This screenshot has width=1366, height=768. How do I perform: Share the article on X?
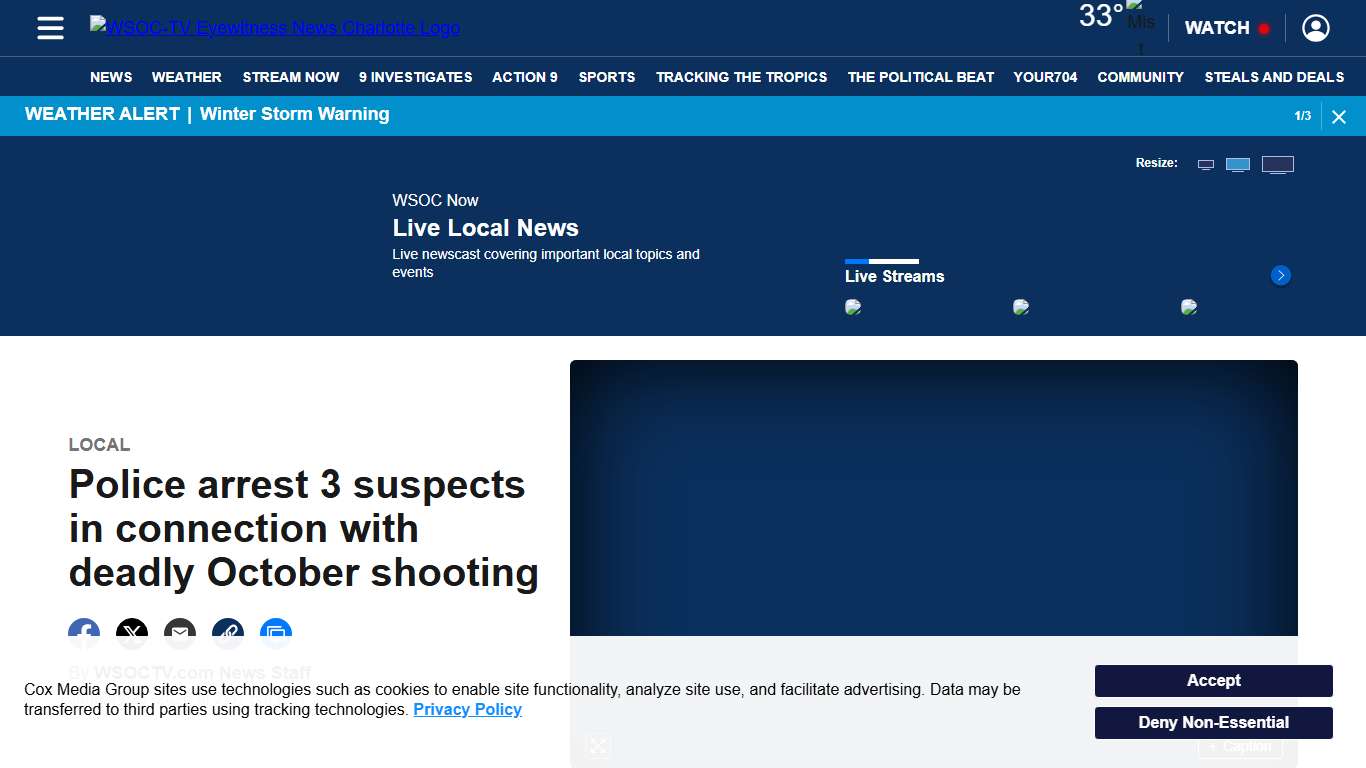tap(132, 634)
